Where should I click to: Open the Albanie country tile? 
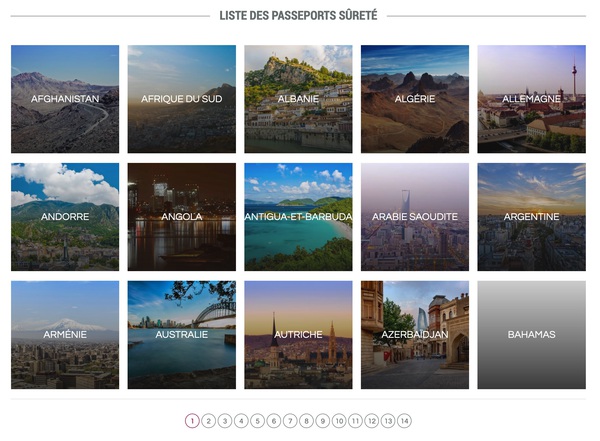coord(298,99)
